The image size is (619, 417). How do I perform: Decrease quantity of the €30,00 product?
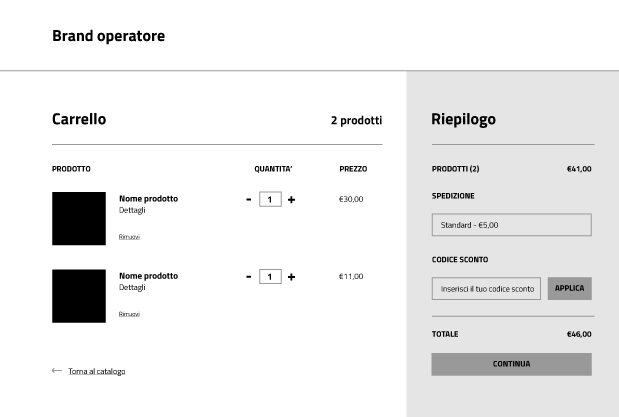coord(248,200)
